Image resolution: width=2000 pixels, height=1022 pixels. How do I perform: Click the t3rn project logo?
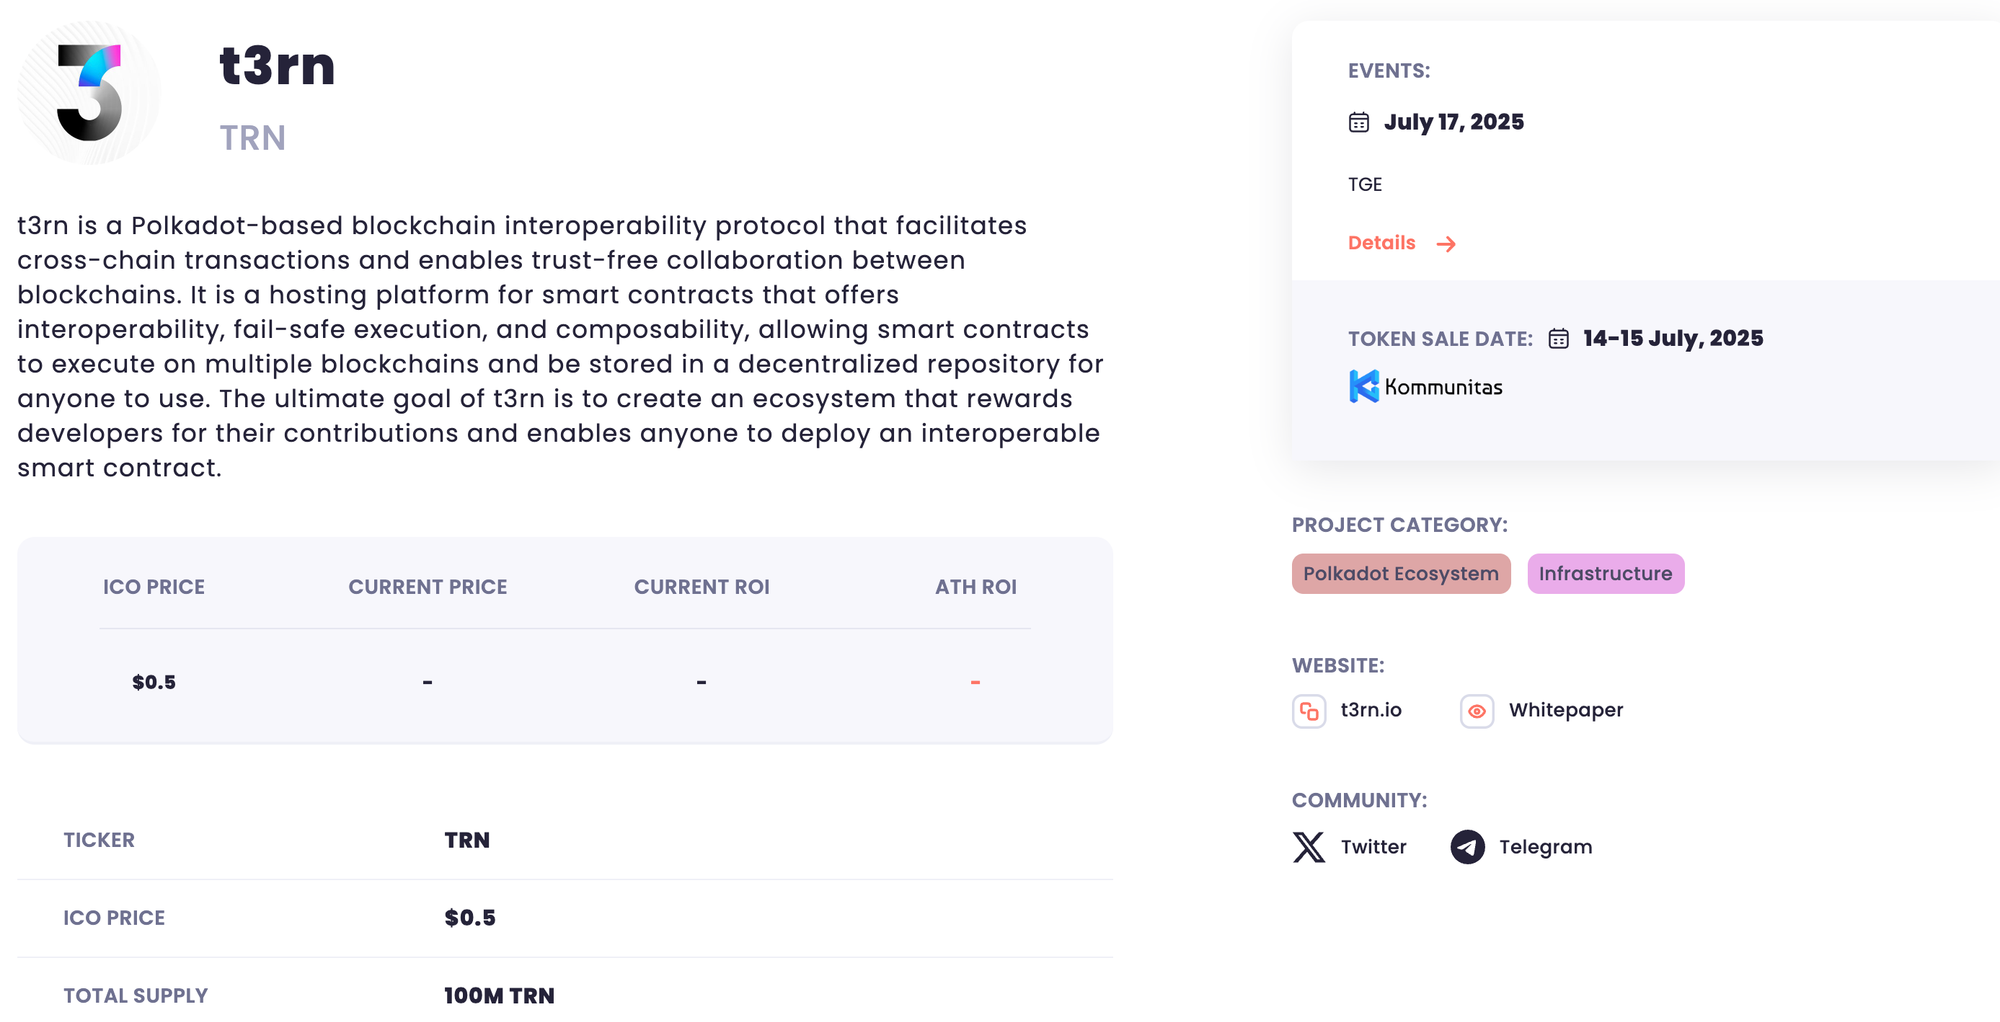click(x=89, y=93)
